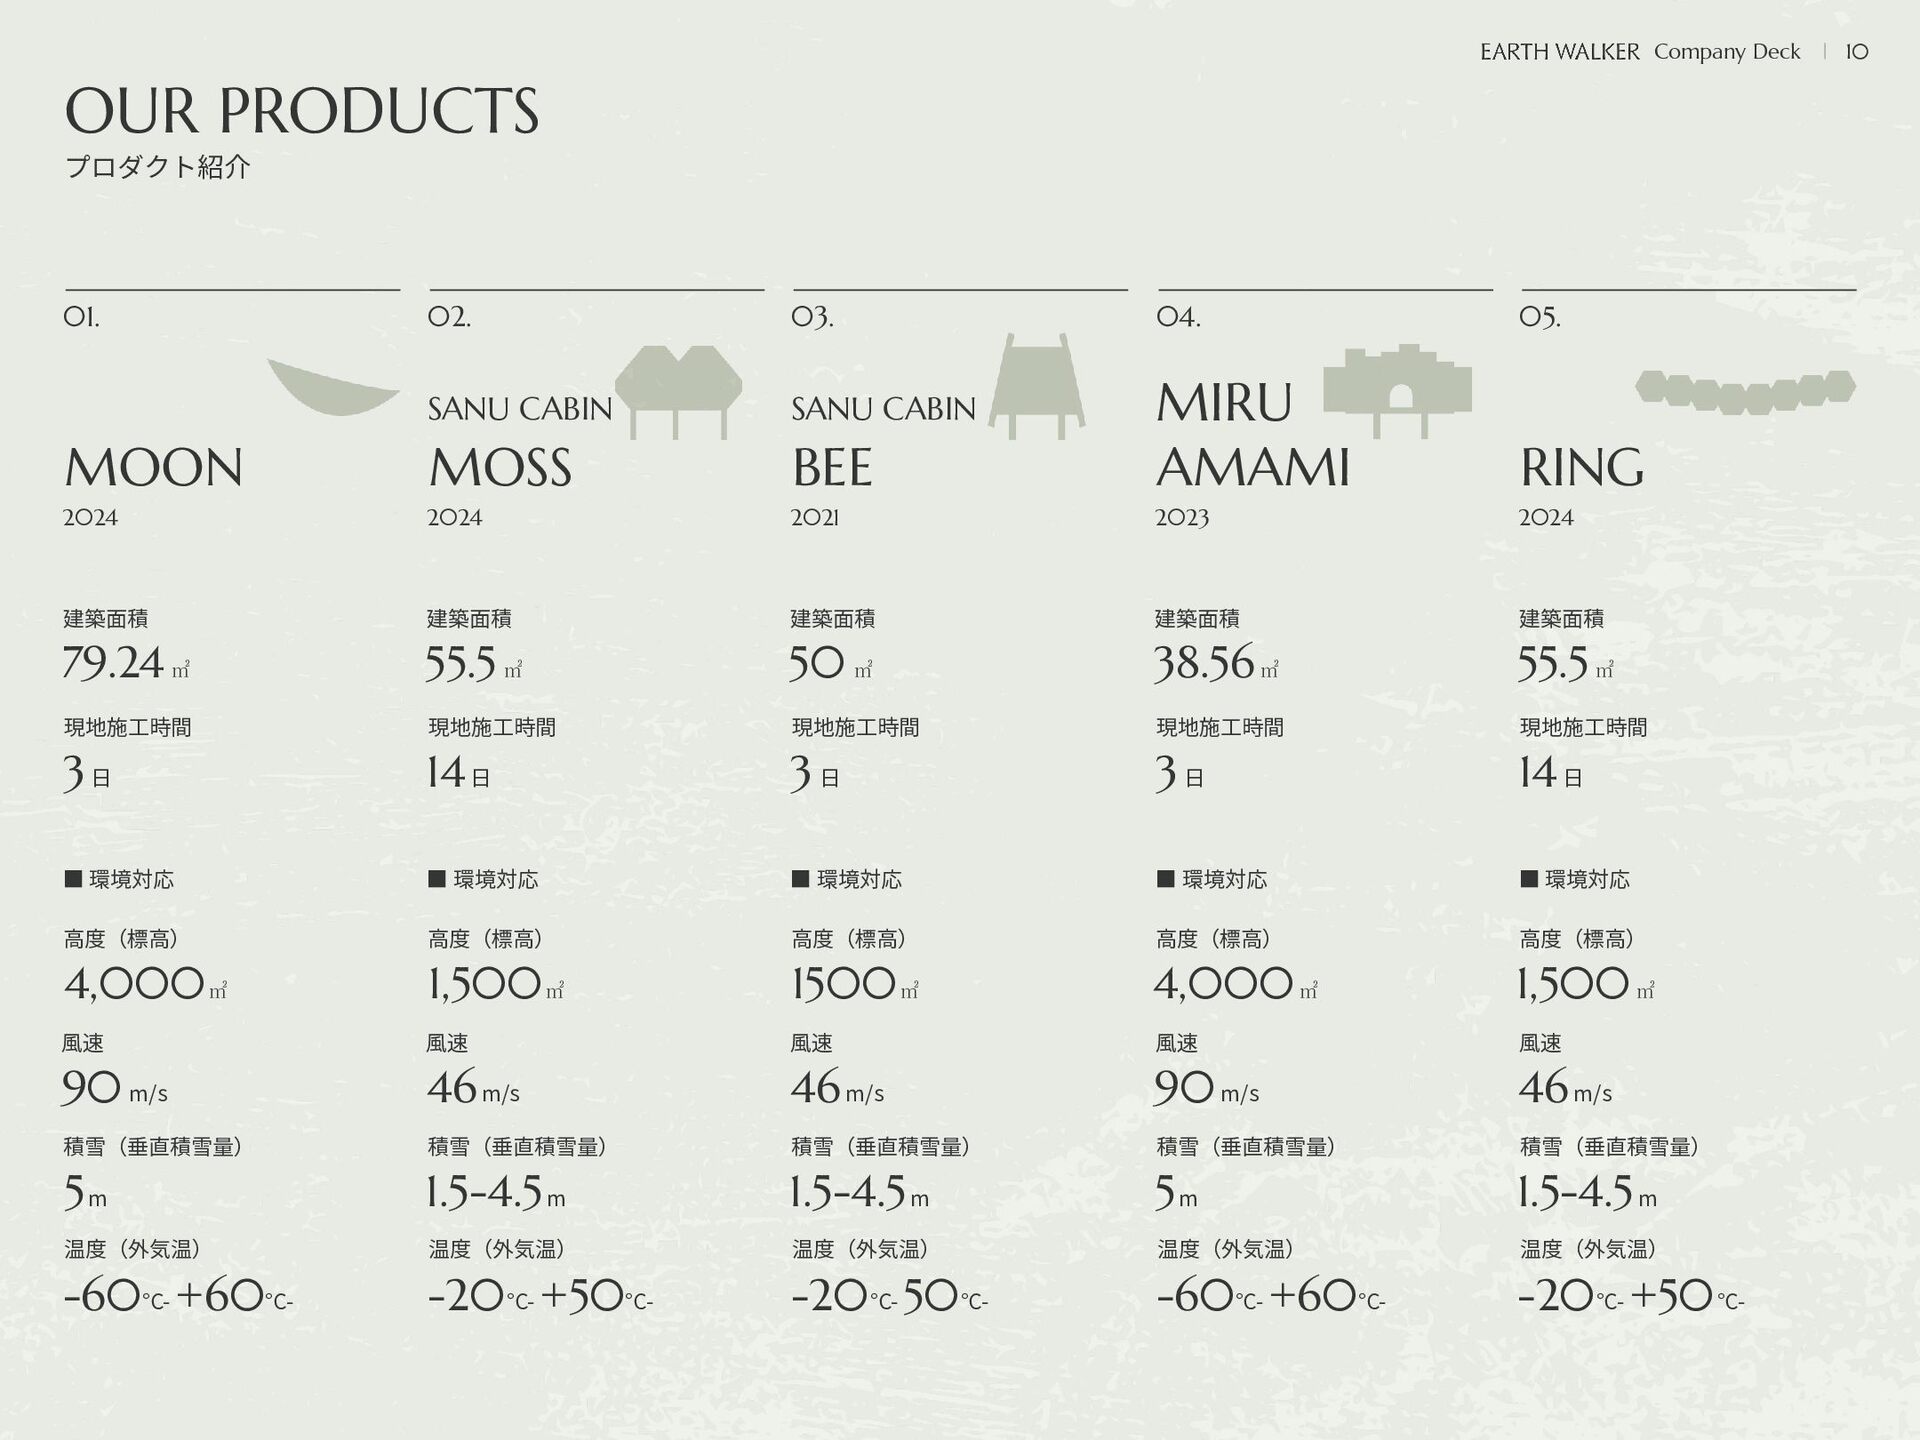Select the SANU CABIN MOSS title
Image resolution: width=1920 pixels, height=1440 pixels.
(x=520, y=441)
